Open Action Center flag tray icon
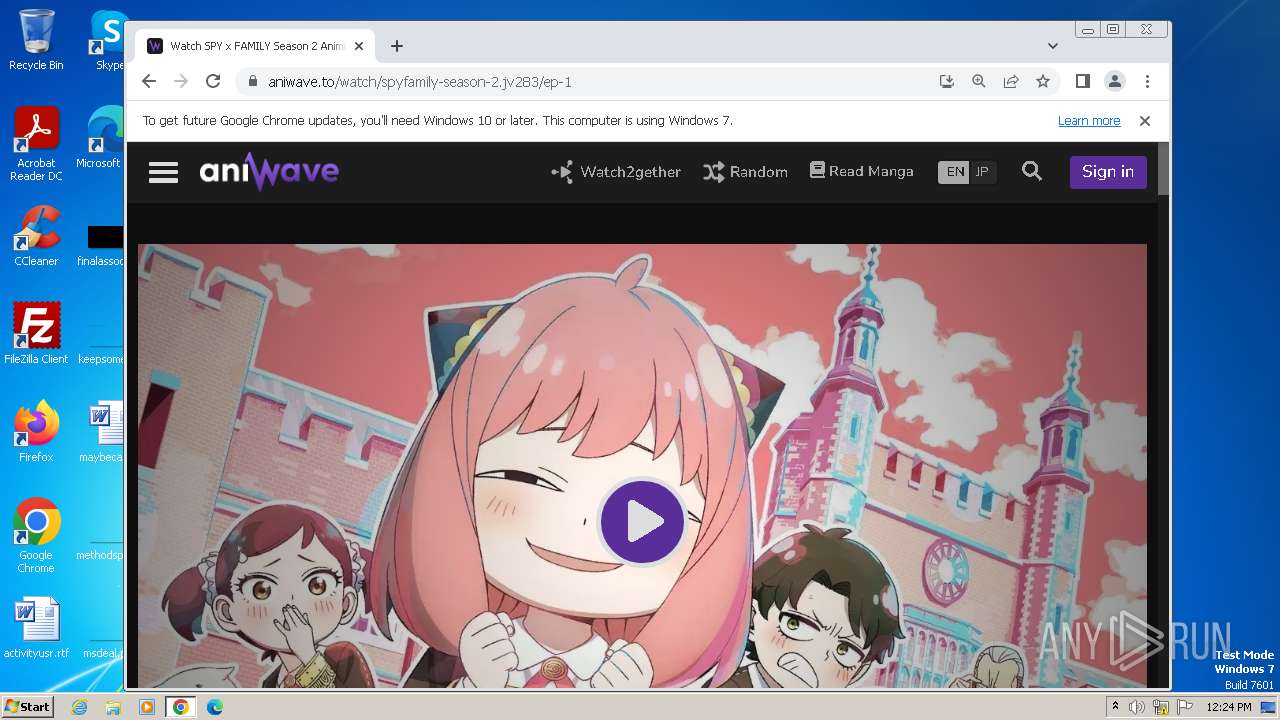Viewport: 1280px width, 720px height. [x=1185, y=707]
